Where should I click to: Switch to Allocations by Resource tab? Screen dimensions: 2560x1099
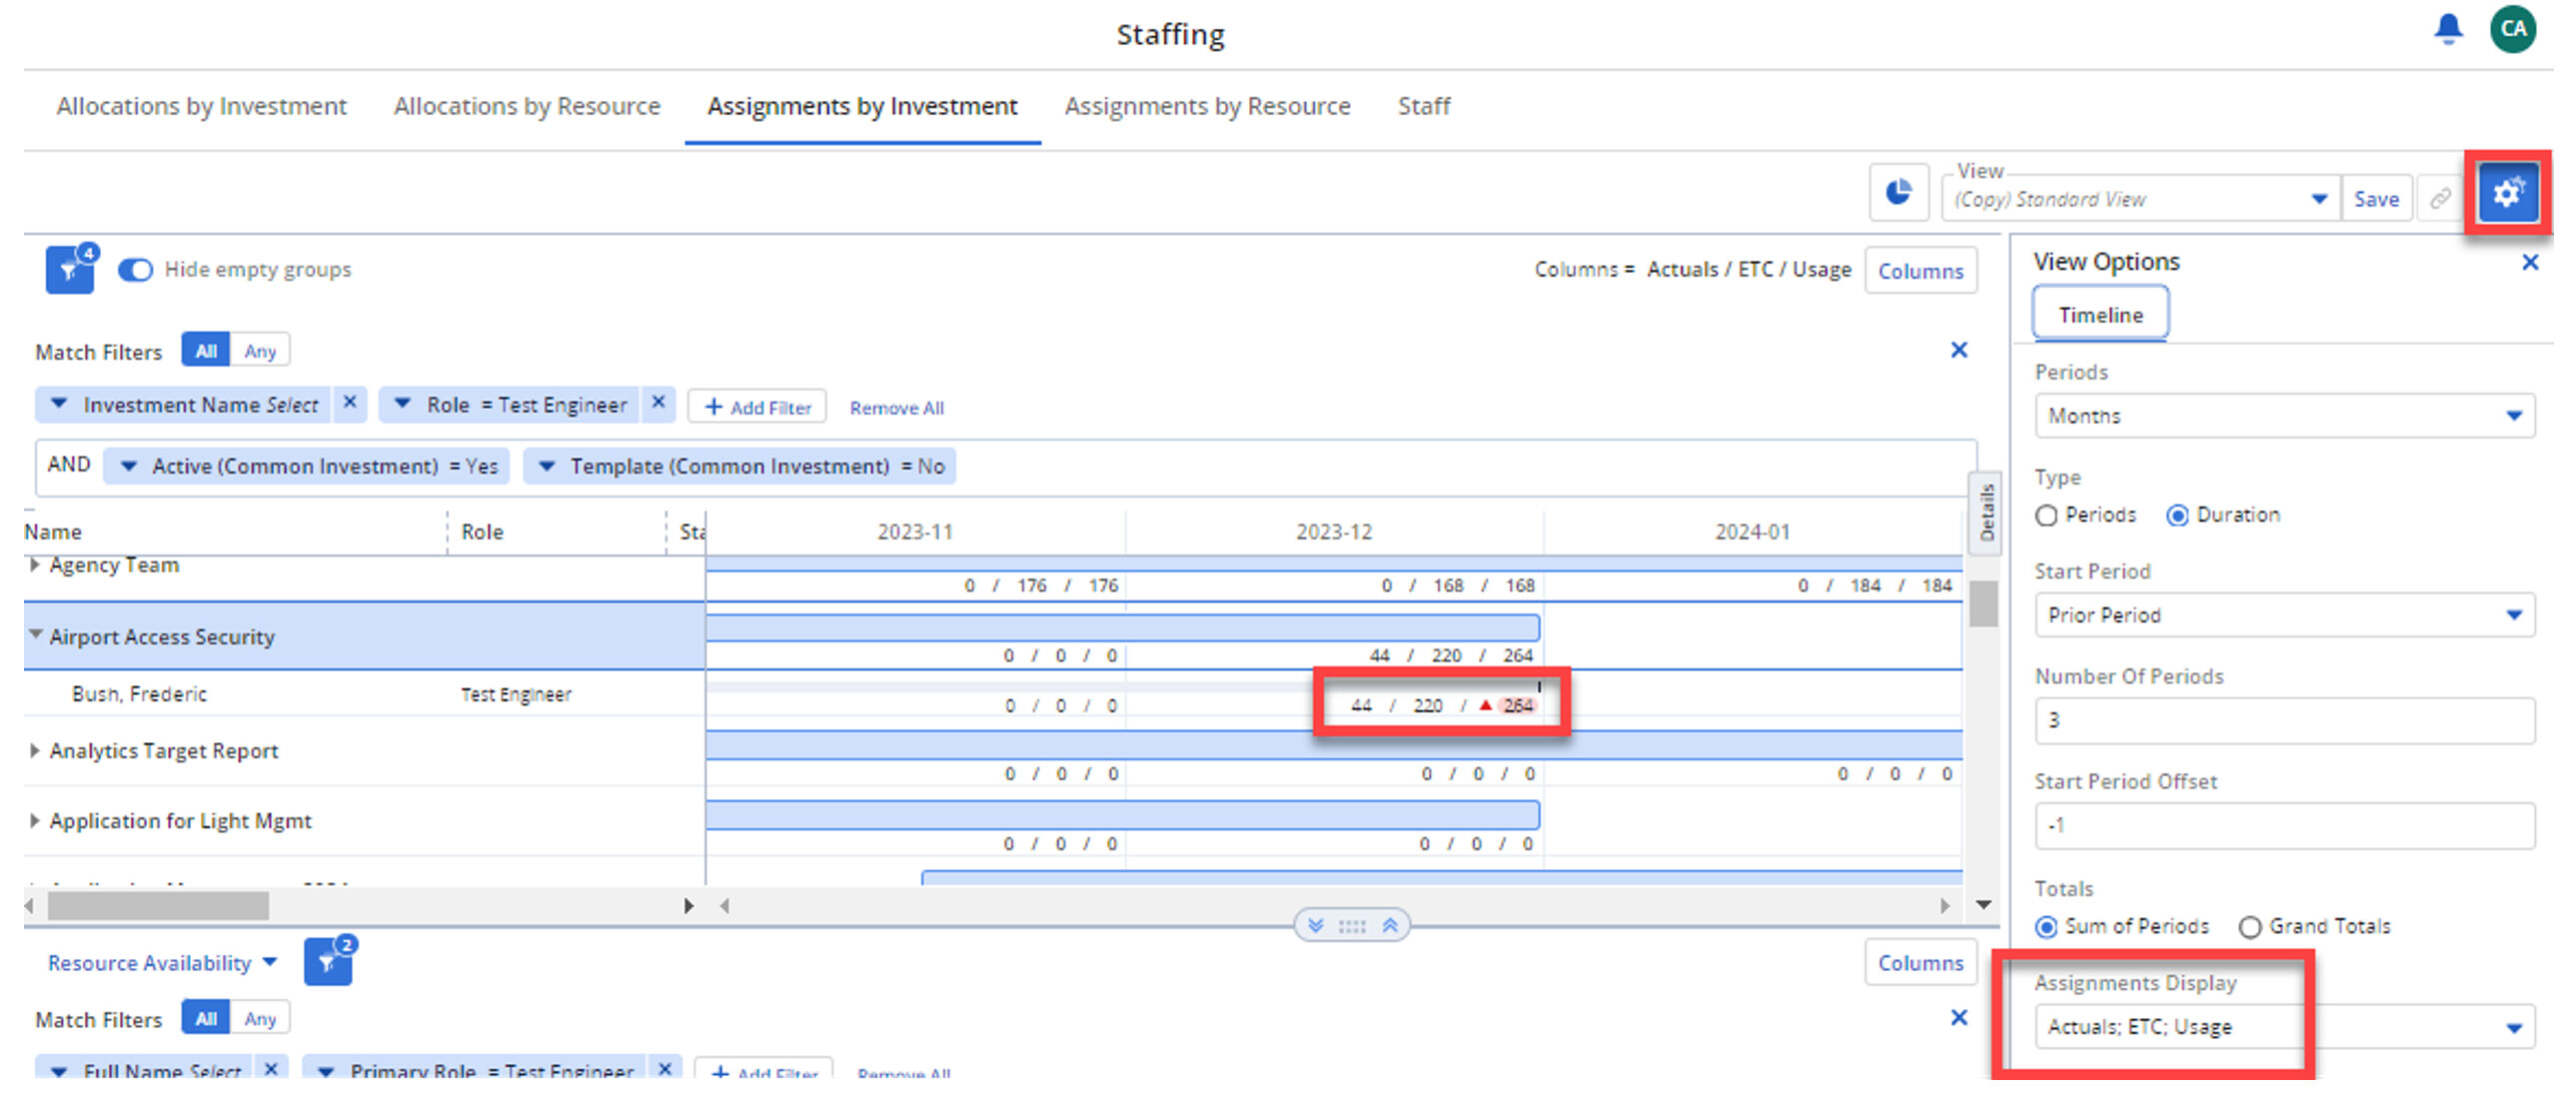pyautogui.click(x=527, y=106)
